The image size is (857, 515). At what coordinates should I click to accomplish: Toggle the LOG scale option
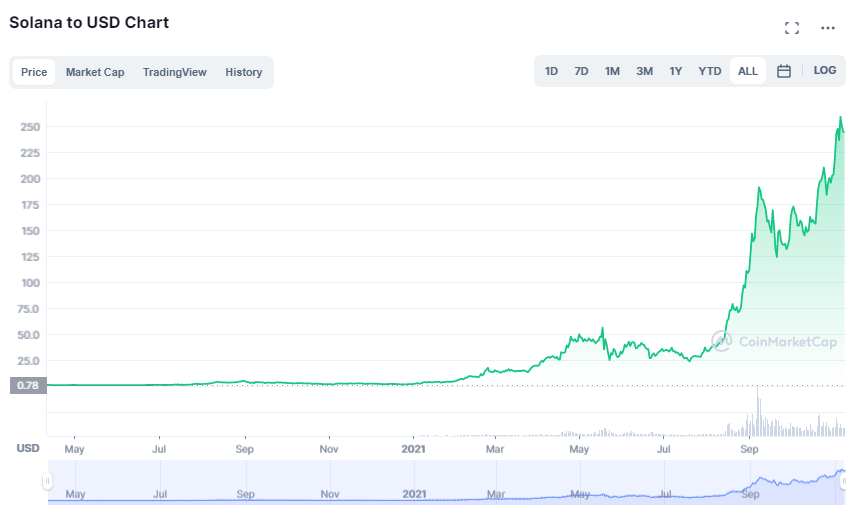click(x=824, y=71)
